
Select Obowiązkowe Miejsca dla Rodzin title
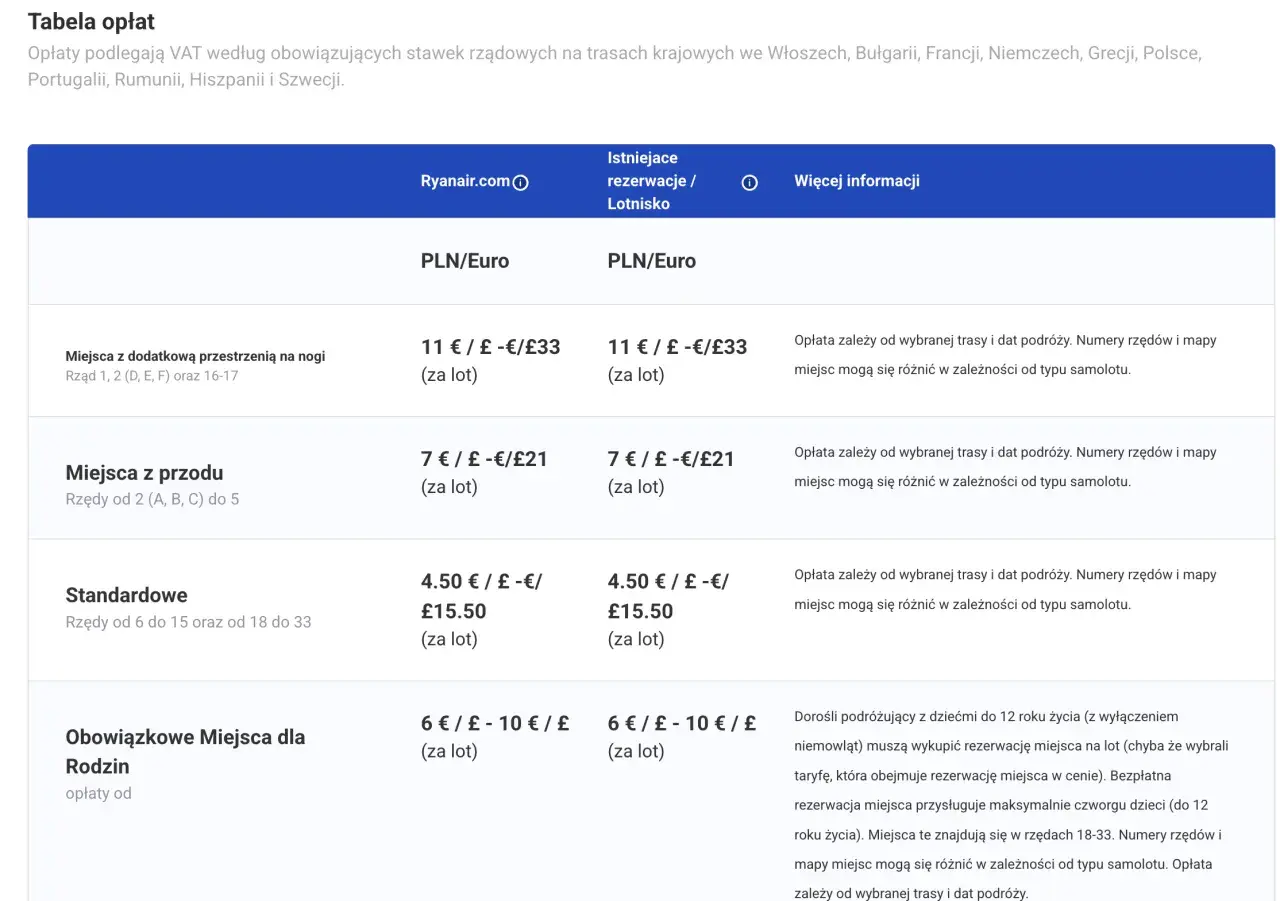pos(185,752)
